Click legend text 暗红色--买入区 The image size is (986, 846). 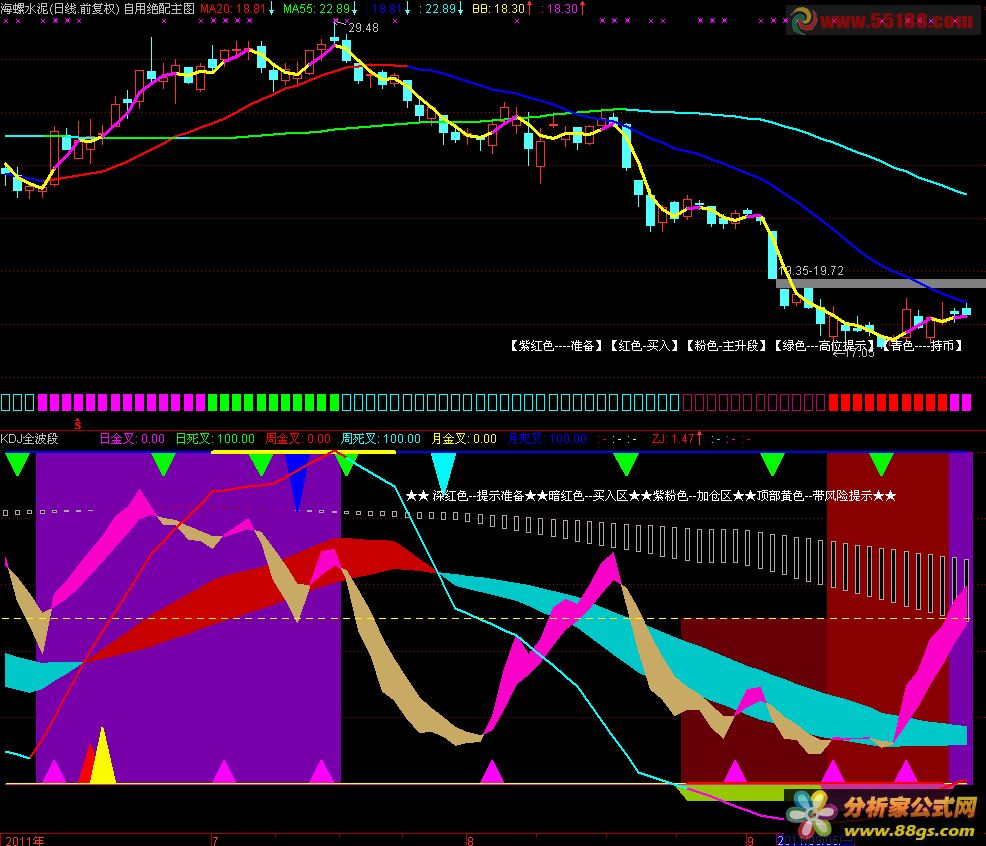click(588, 496)
